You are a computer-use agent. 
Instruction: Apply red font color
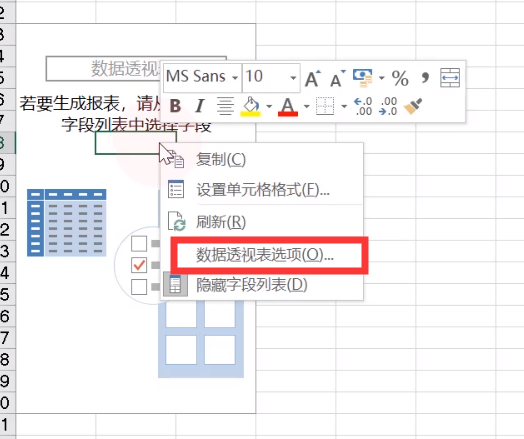(288, 106)
